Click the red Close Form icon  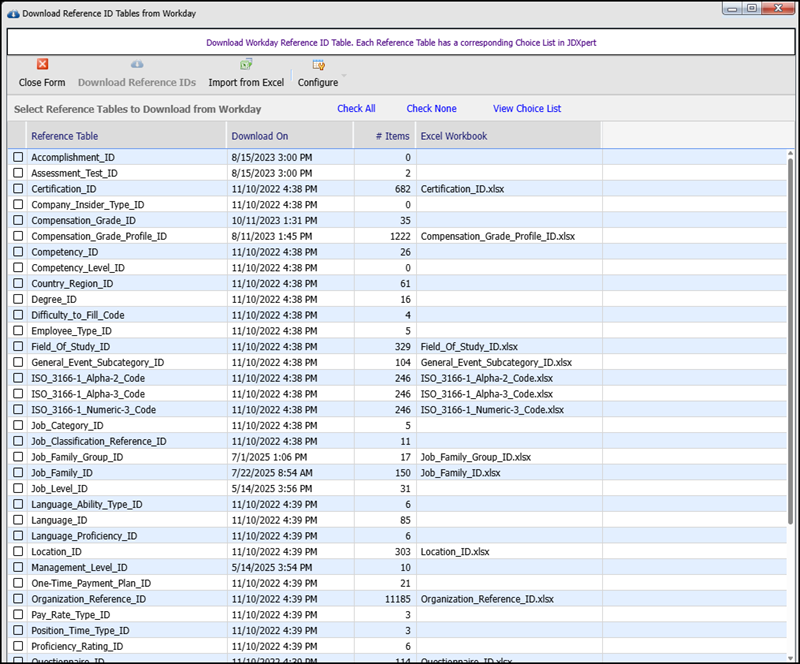pyautogui.click(x=42, y=64)
